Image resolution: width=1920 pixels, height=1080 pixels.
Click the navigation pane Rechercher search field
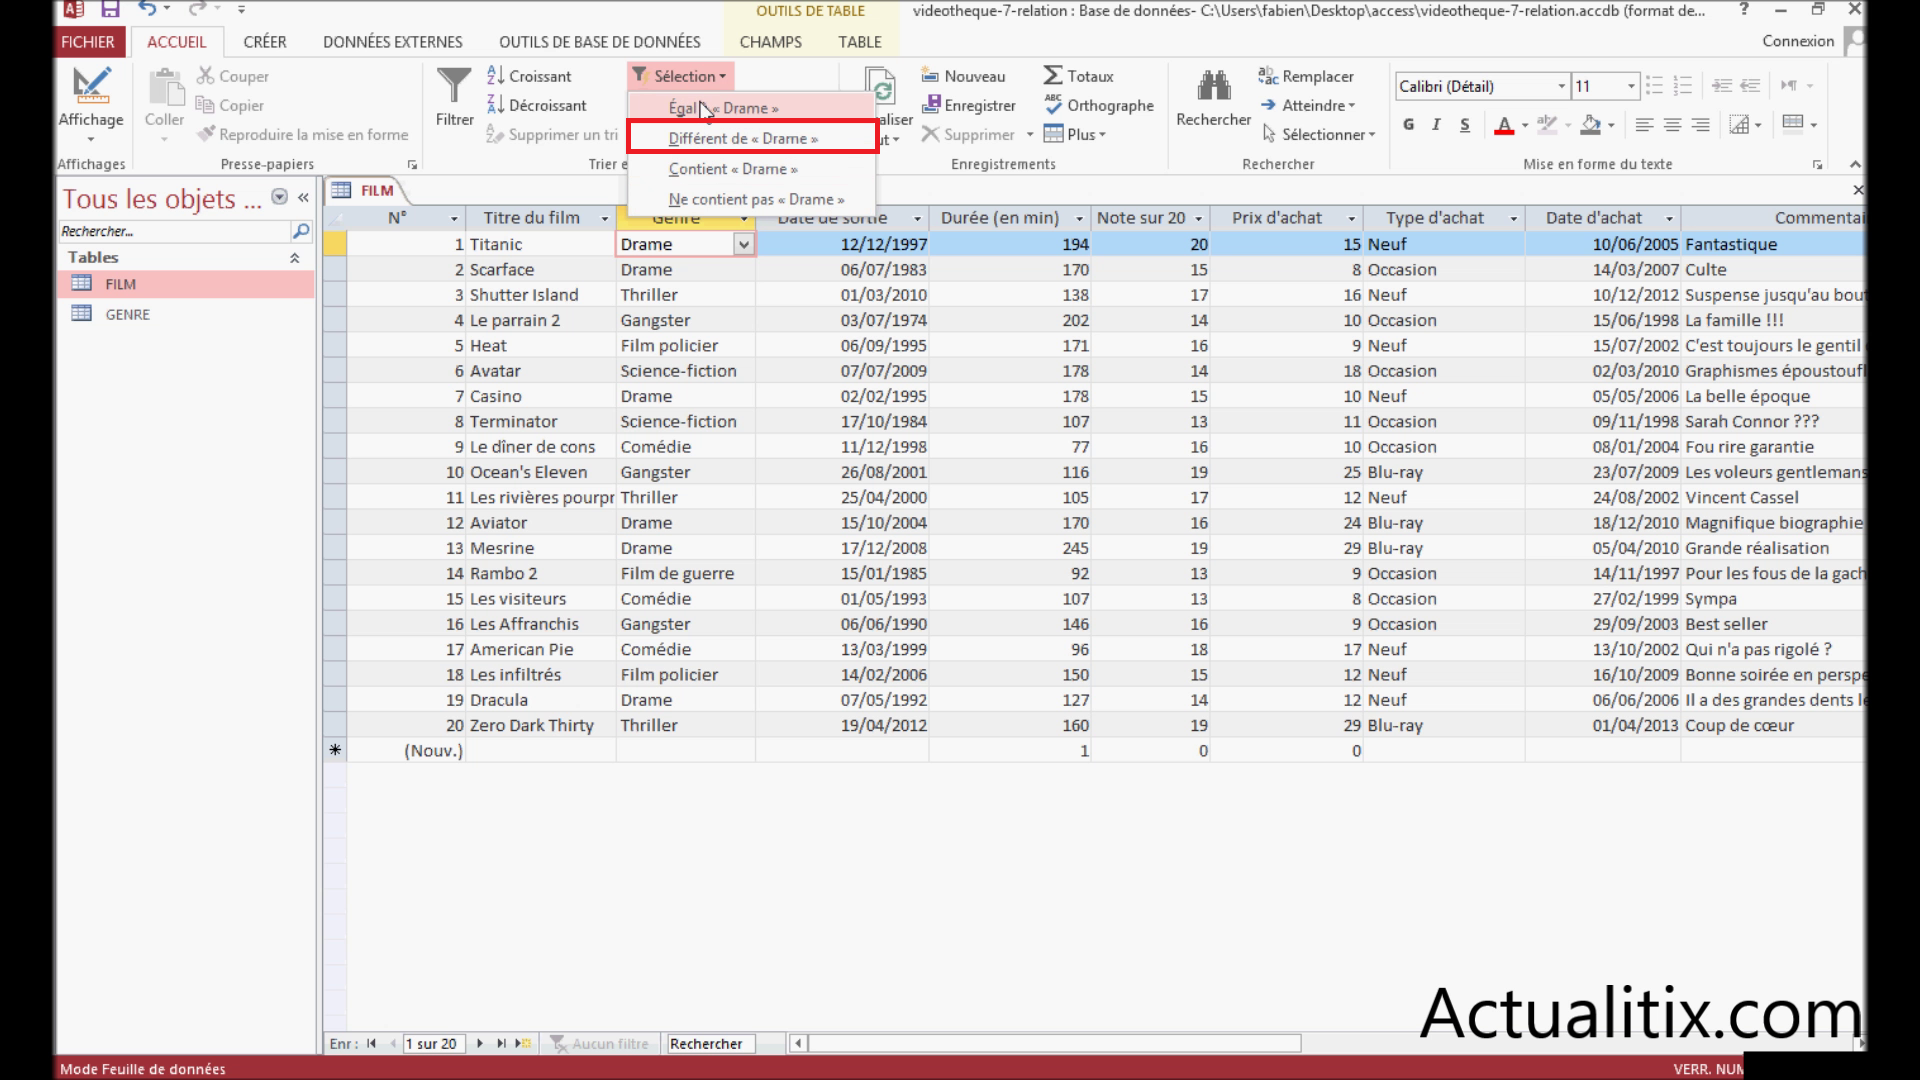pyautogui.click(x=174, y=231)
